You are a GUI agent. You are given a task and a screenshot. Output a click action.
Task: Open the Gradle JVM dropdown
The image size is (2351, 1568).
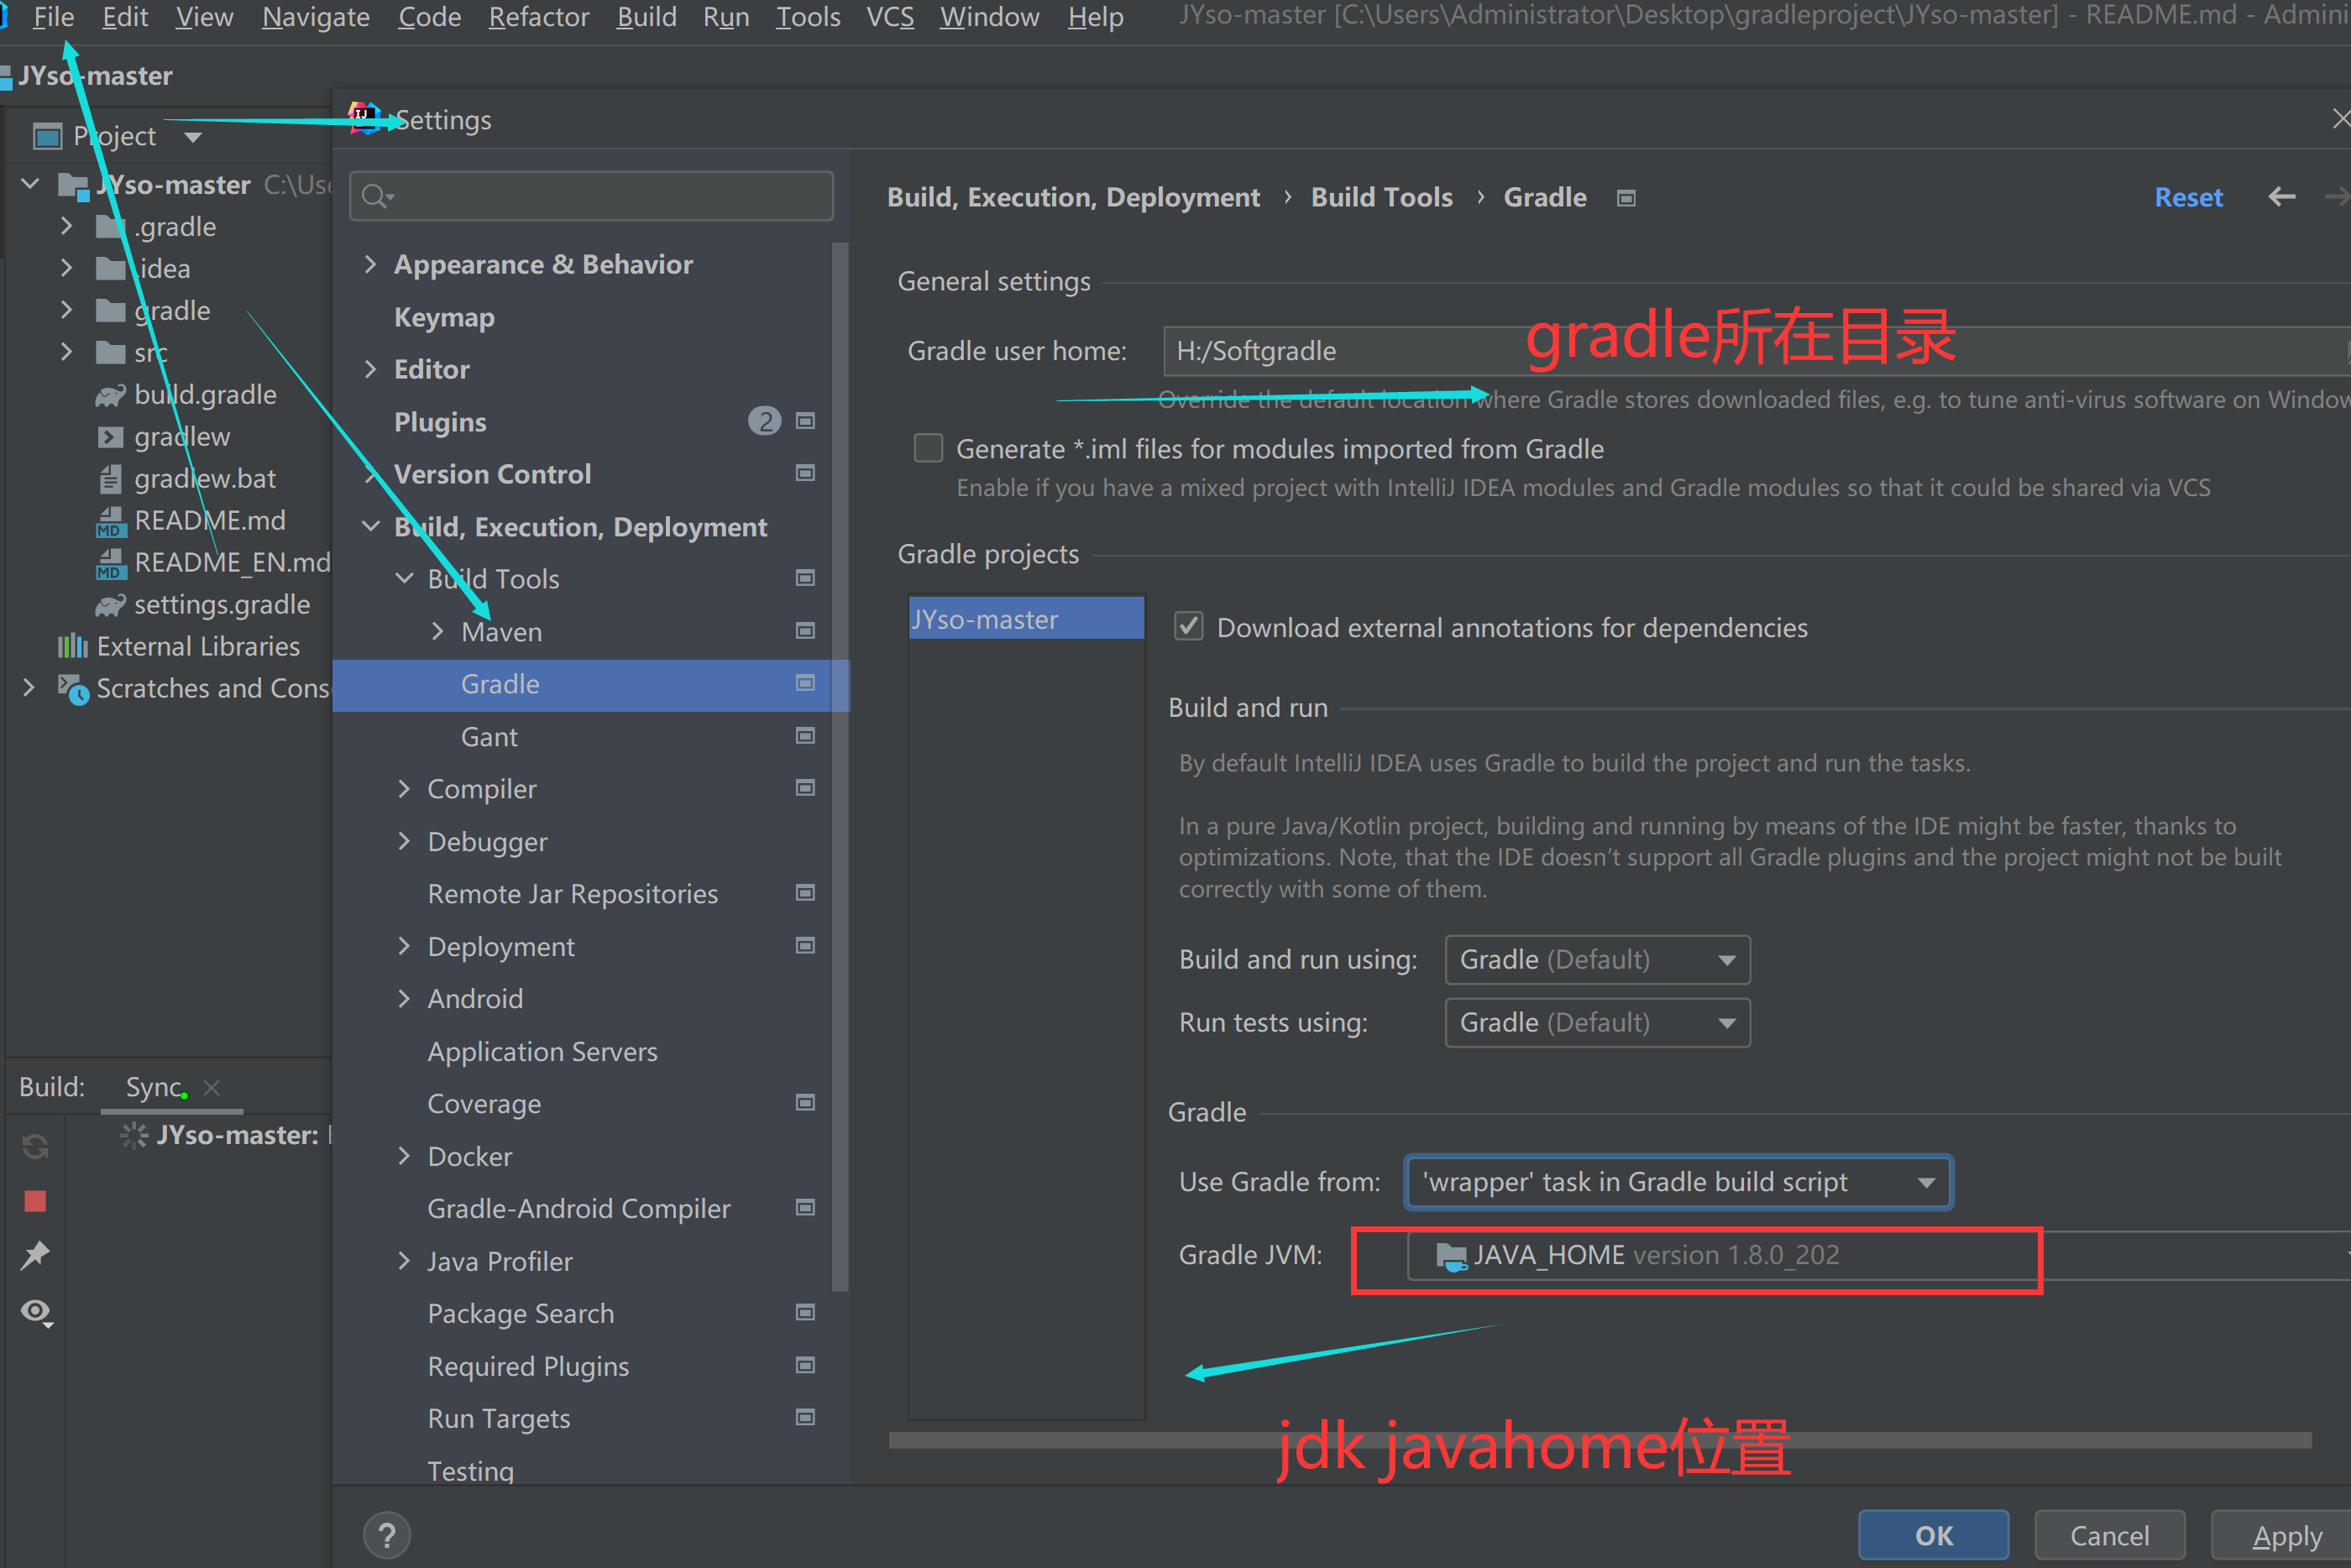(1878, 1256)
